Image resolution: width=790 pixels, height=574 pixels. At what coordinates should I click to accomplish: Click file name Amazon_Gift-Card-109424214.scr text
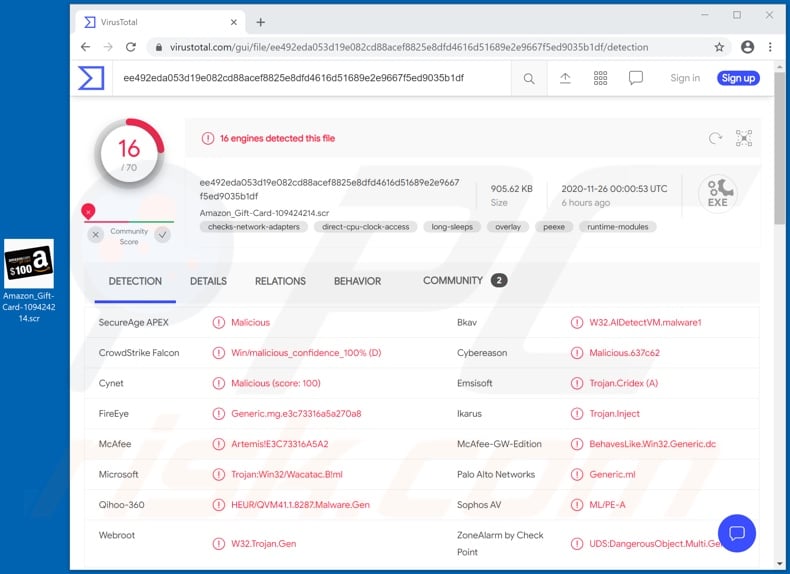coord(265,213)
